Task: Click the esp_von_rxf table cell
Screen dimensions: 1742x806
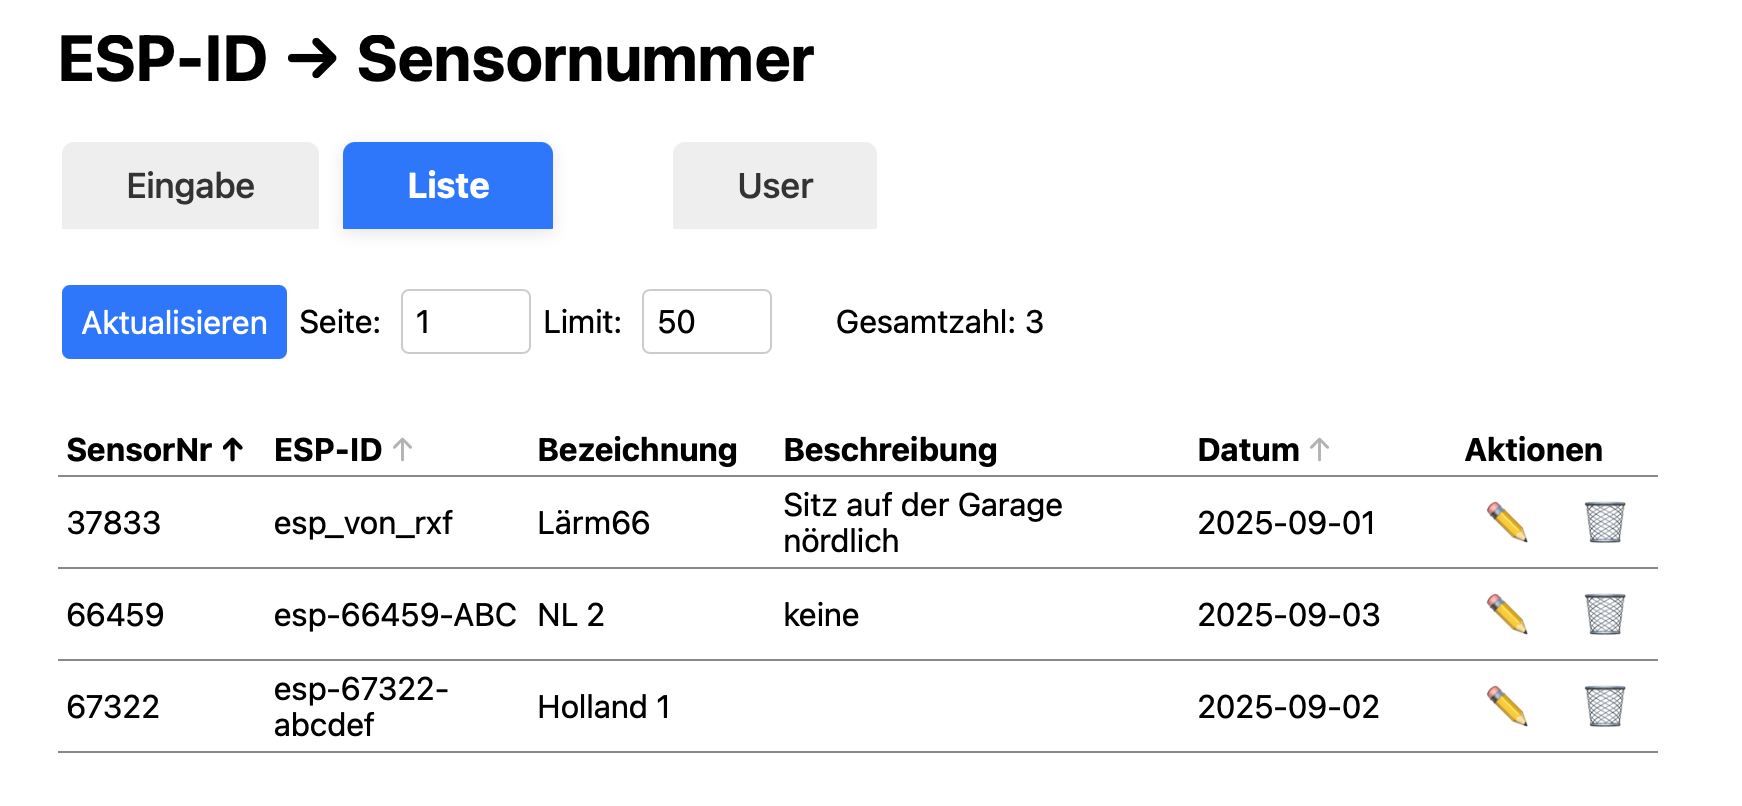Action: point(363,523)
